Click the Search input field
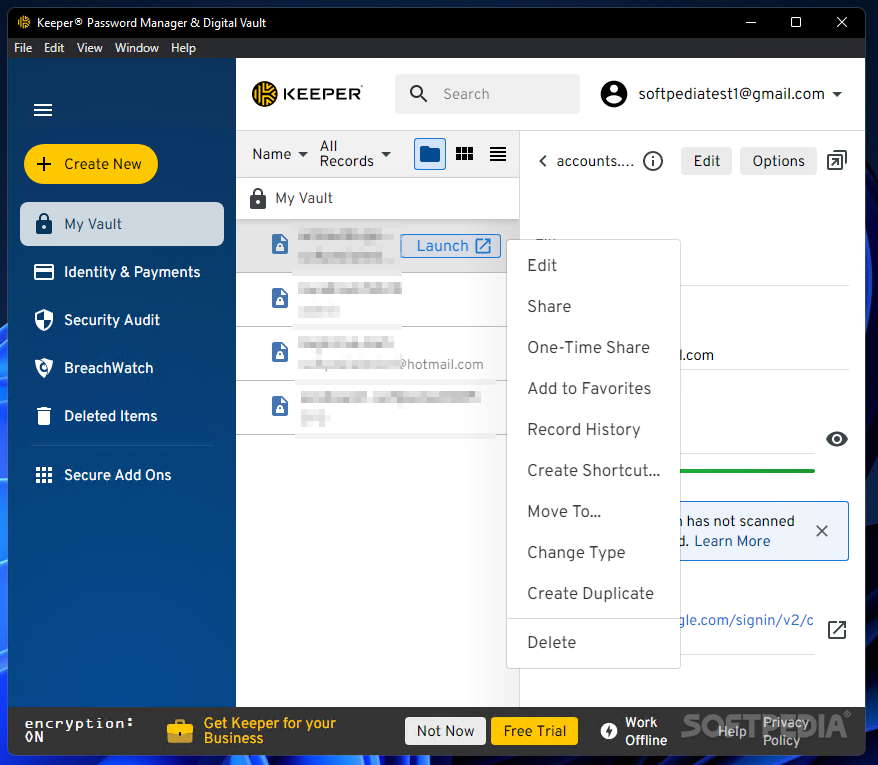This screenshot has width=878, height=765. point(487,94)
